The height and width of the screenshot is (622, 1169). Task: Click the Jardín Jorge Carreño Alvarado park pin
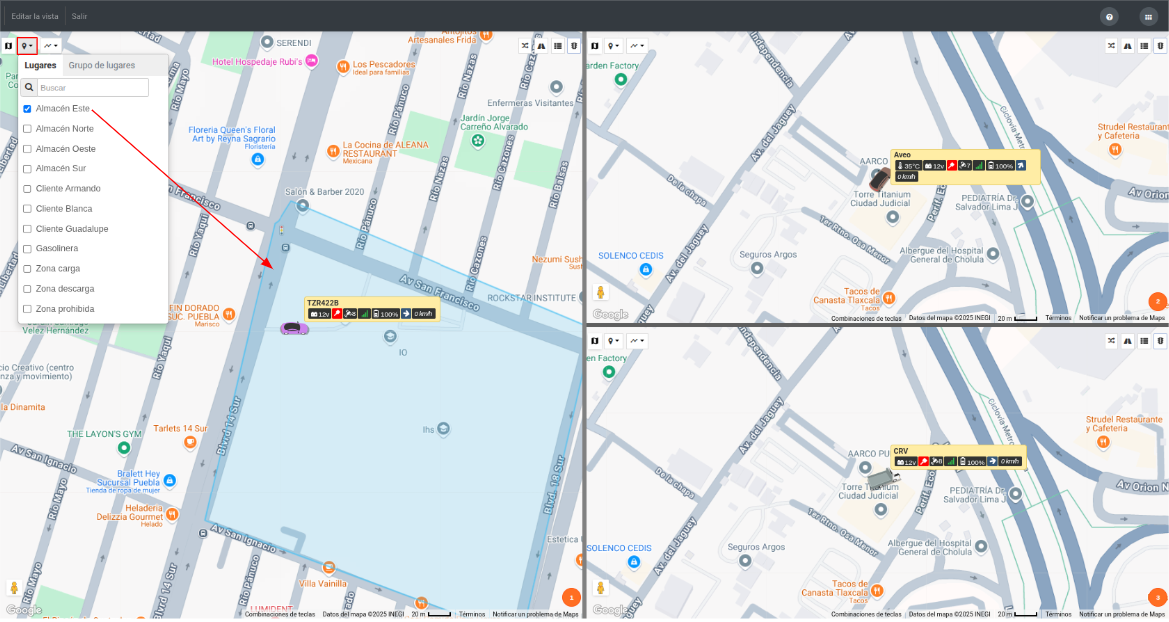coord(478,140)
